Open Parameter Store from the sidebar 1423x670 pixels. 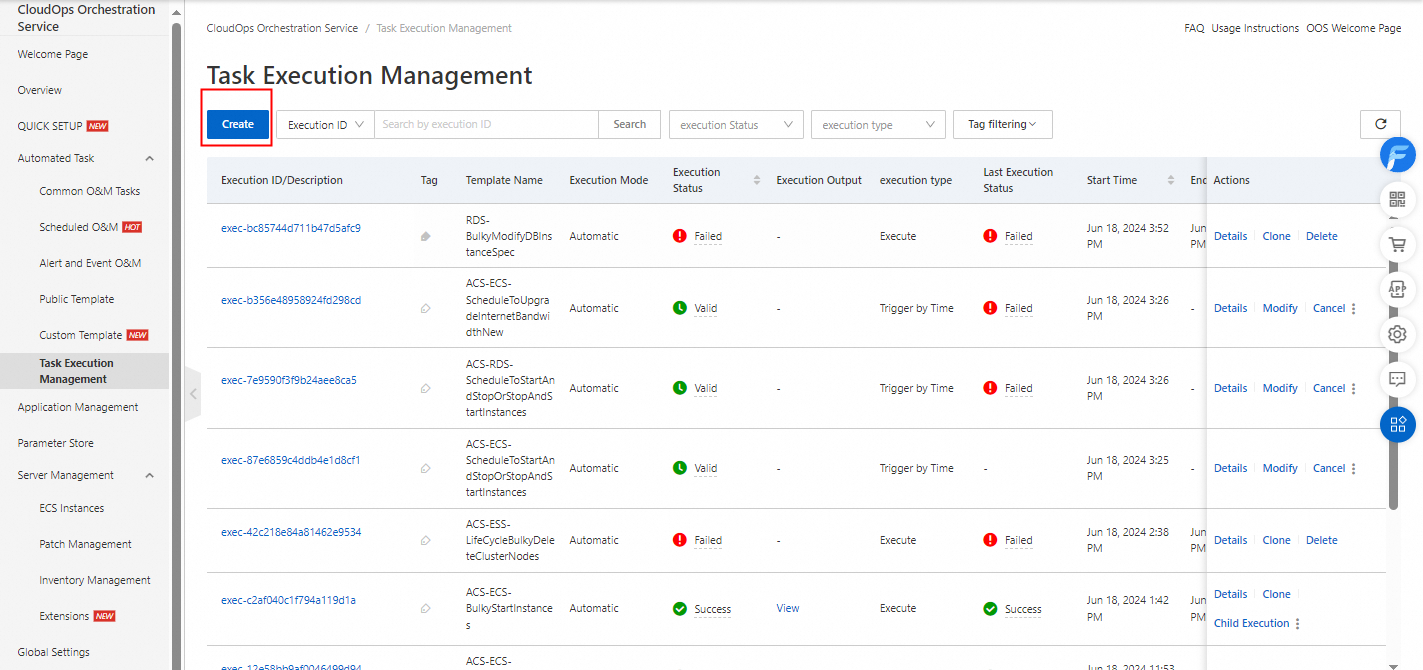click(x=56, y=443)
